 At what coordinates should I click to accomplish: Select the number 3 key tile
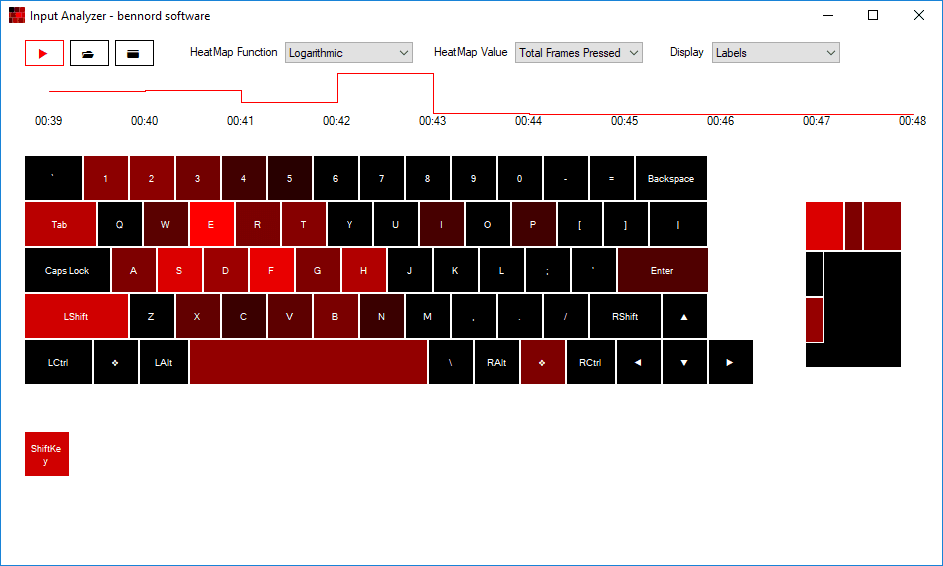point(198,178)
